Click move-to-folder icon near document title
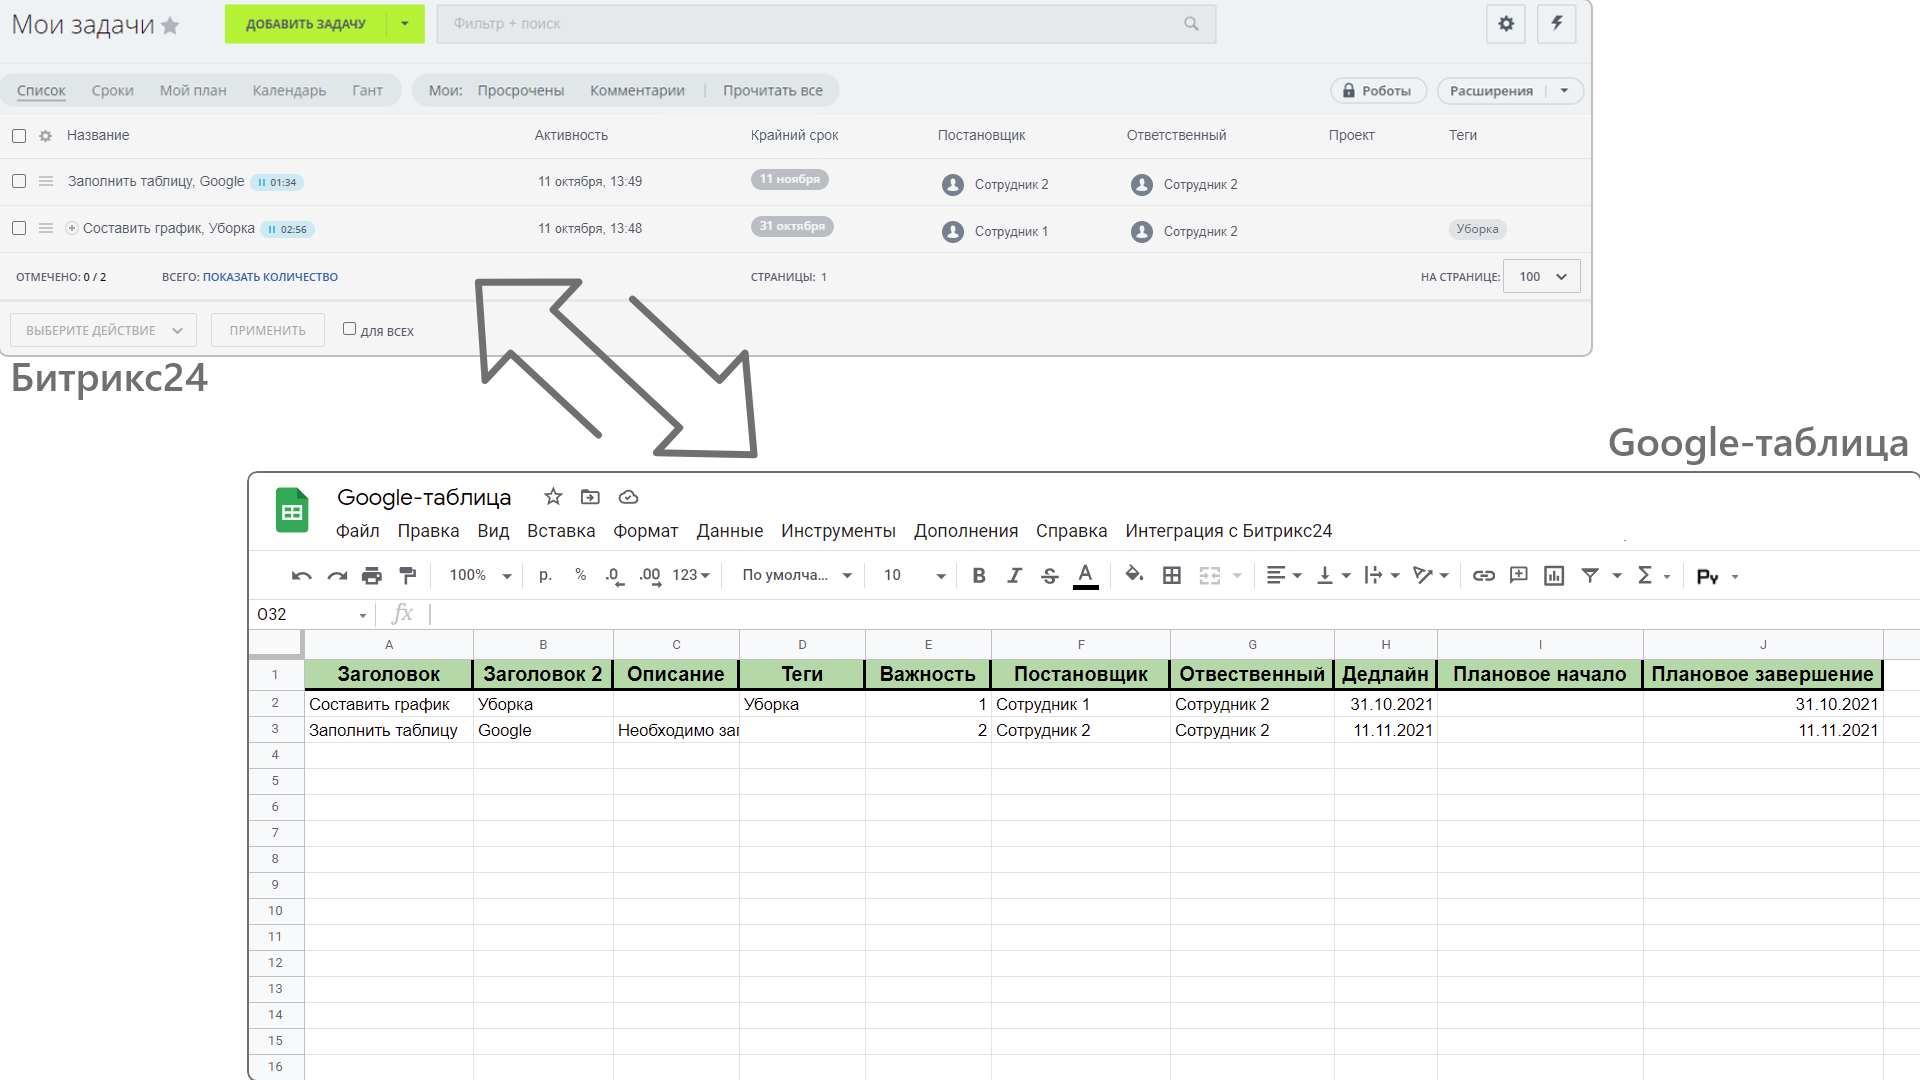The width and height of the screenshot is (1920, 1080). click(590, 497)
